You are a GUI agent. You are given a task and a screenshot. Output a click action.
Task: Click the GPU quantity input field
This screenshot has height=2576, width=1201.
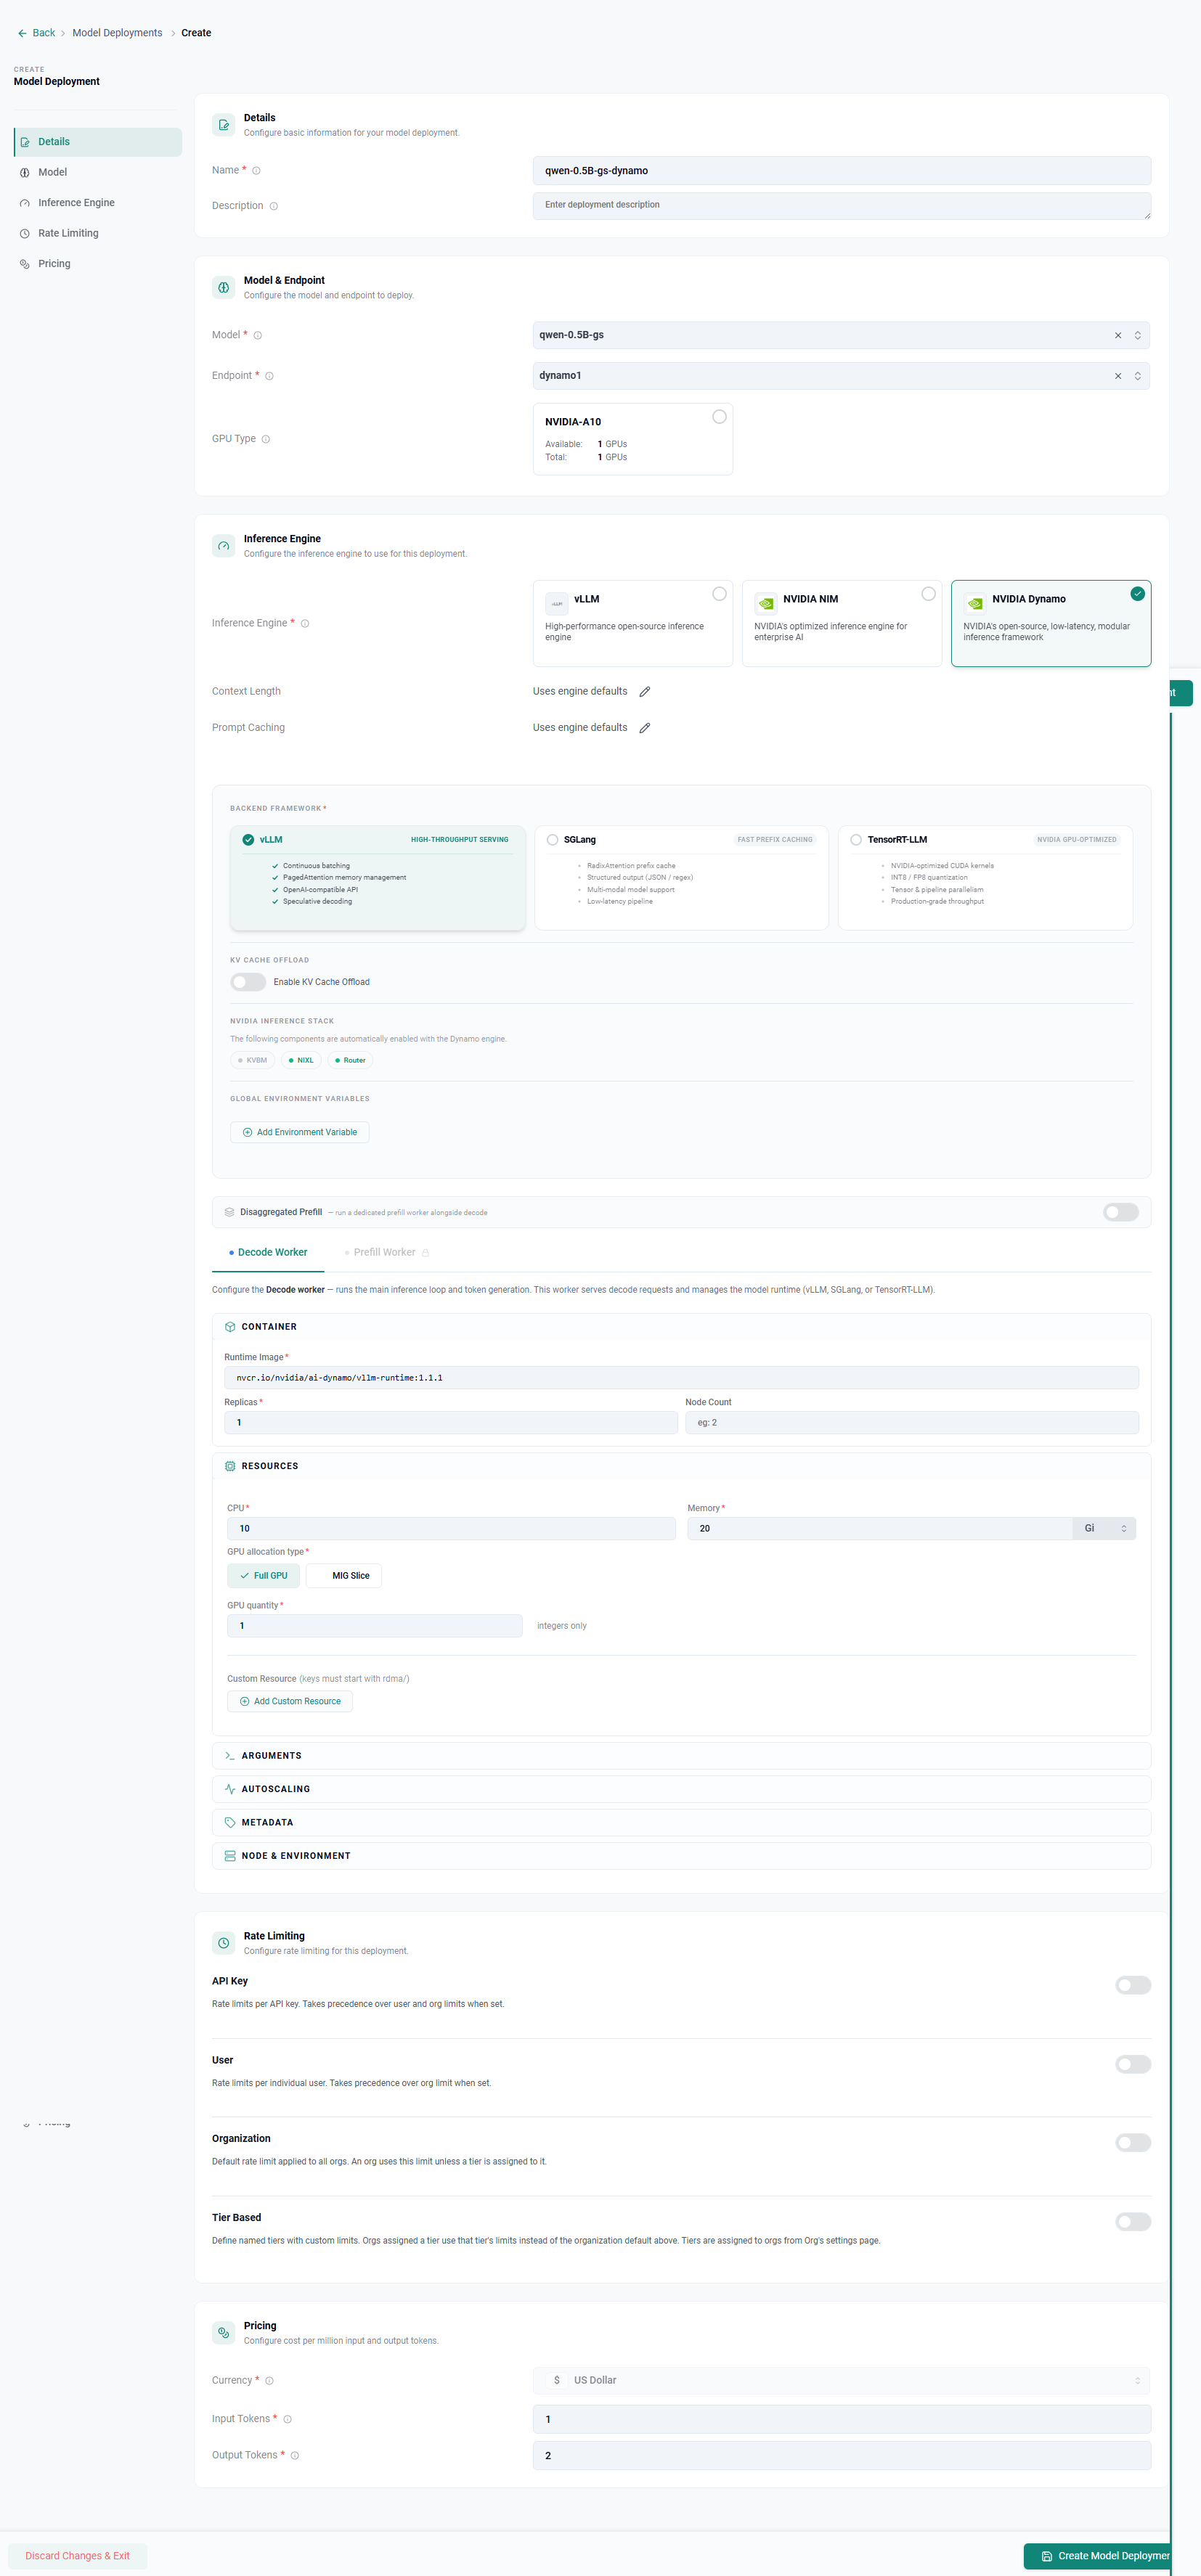pyautogui.click(x=375, y=1626)
